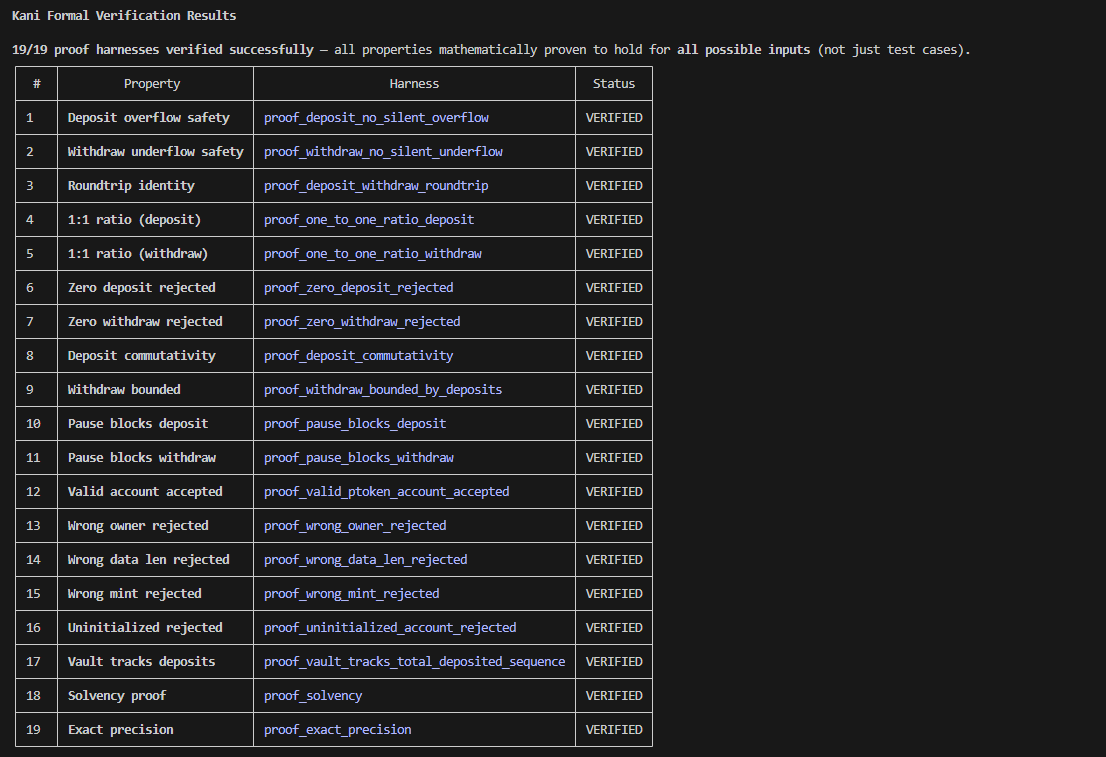Open the proof_withdraw_bounded_by_deposits harness link

(383, 389)
